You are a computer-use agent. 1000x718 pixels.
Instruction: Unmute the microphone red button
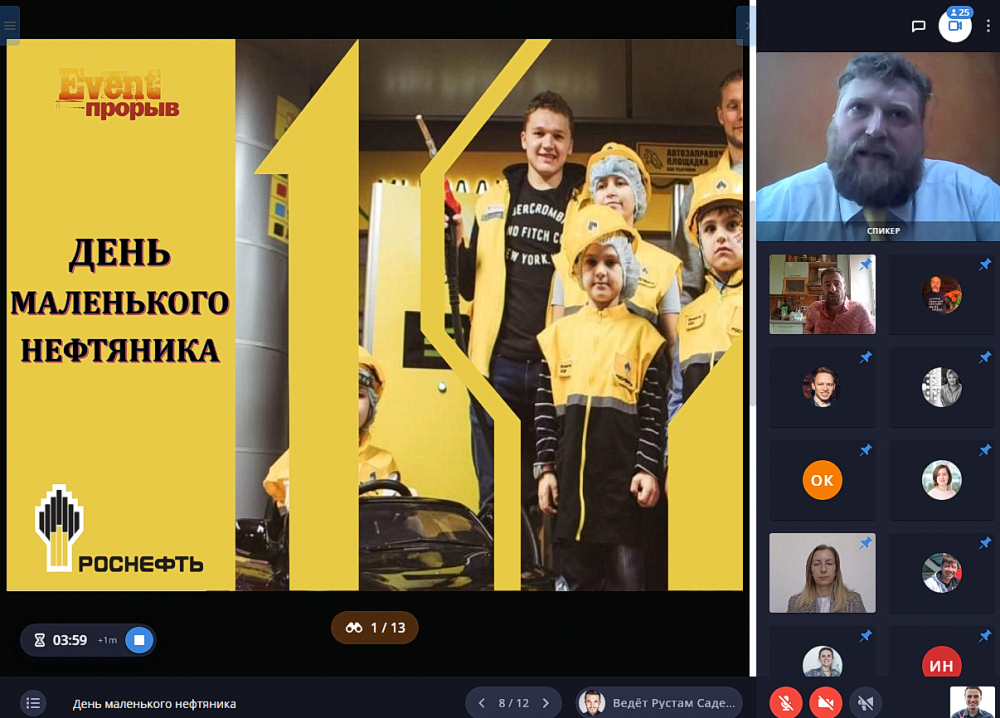pyautogui.click(x=786, y=703)
